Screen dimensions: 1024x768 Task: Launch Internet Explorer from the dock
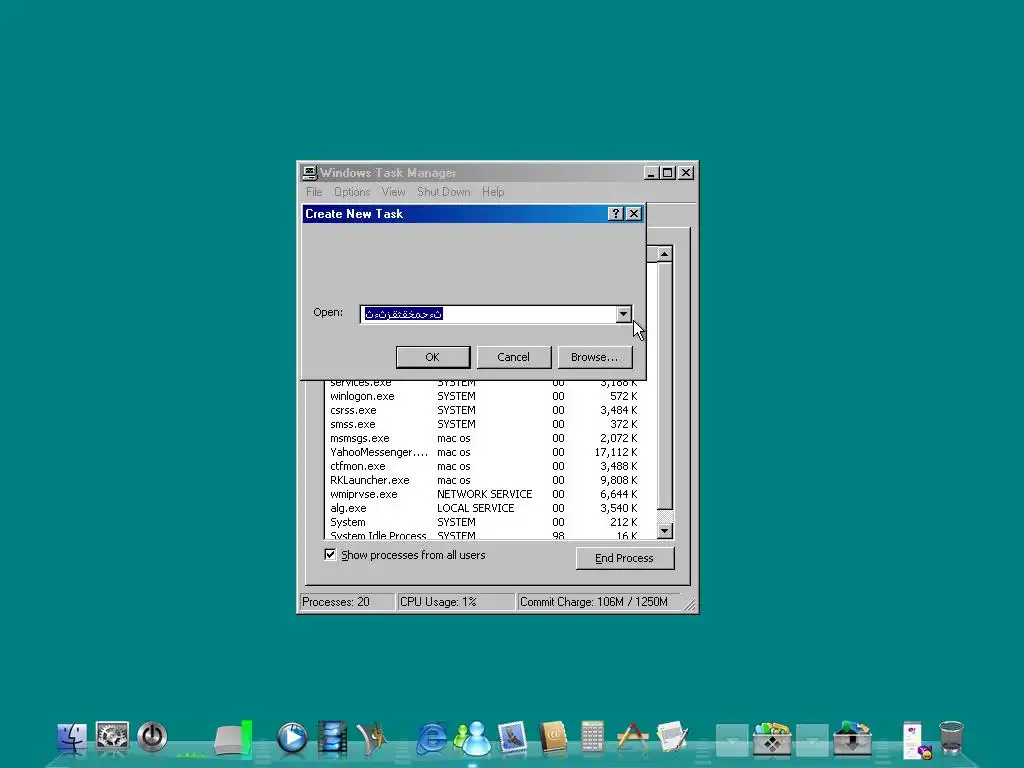coord(432,739)
